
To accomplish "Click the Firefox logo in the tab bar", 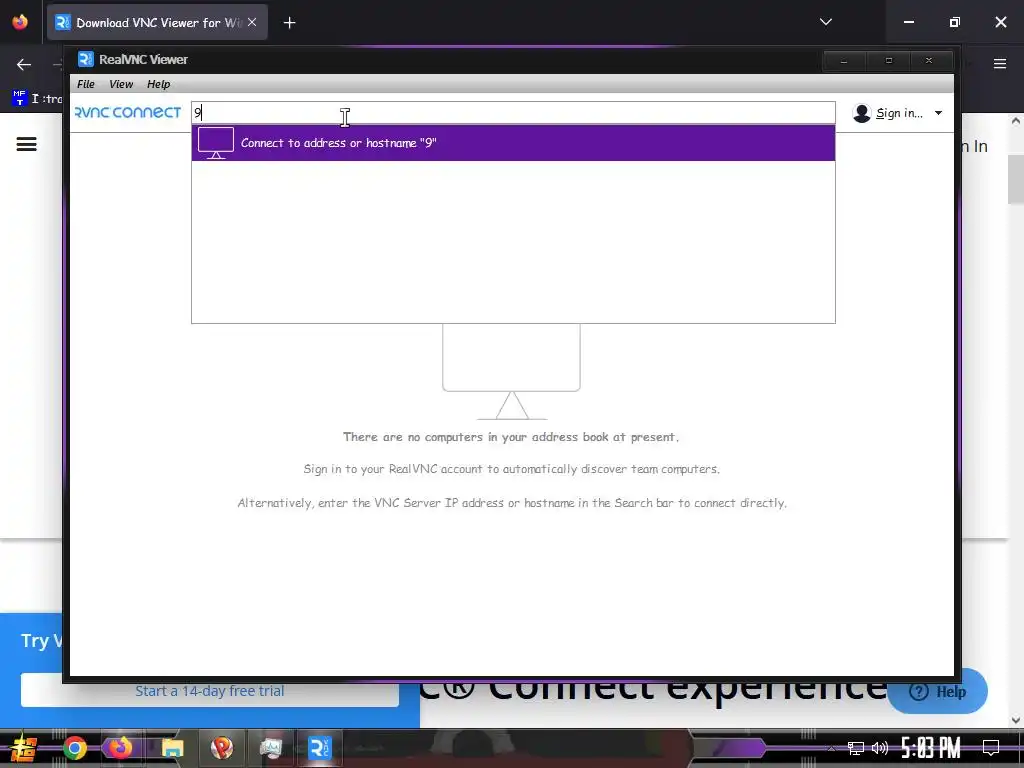I will 20,22.
